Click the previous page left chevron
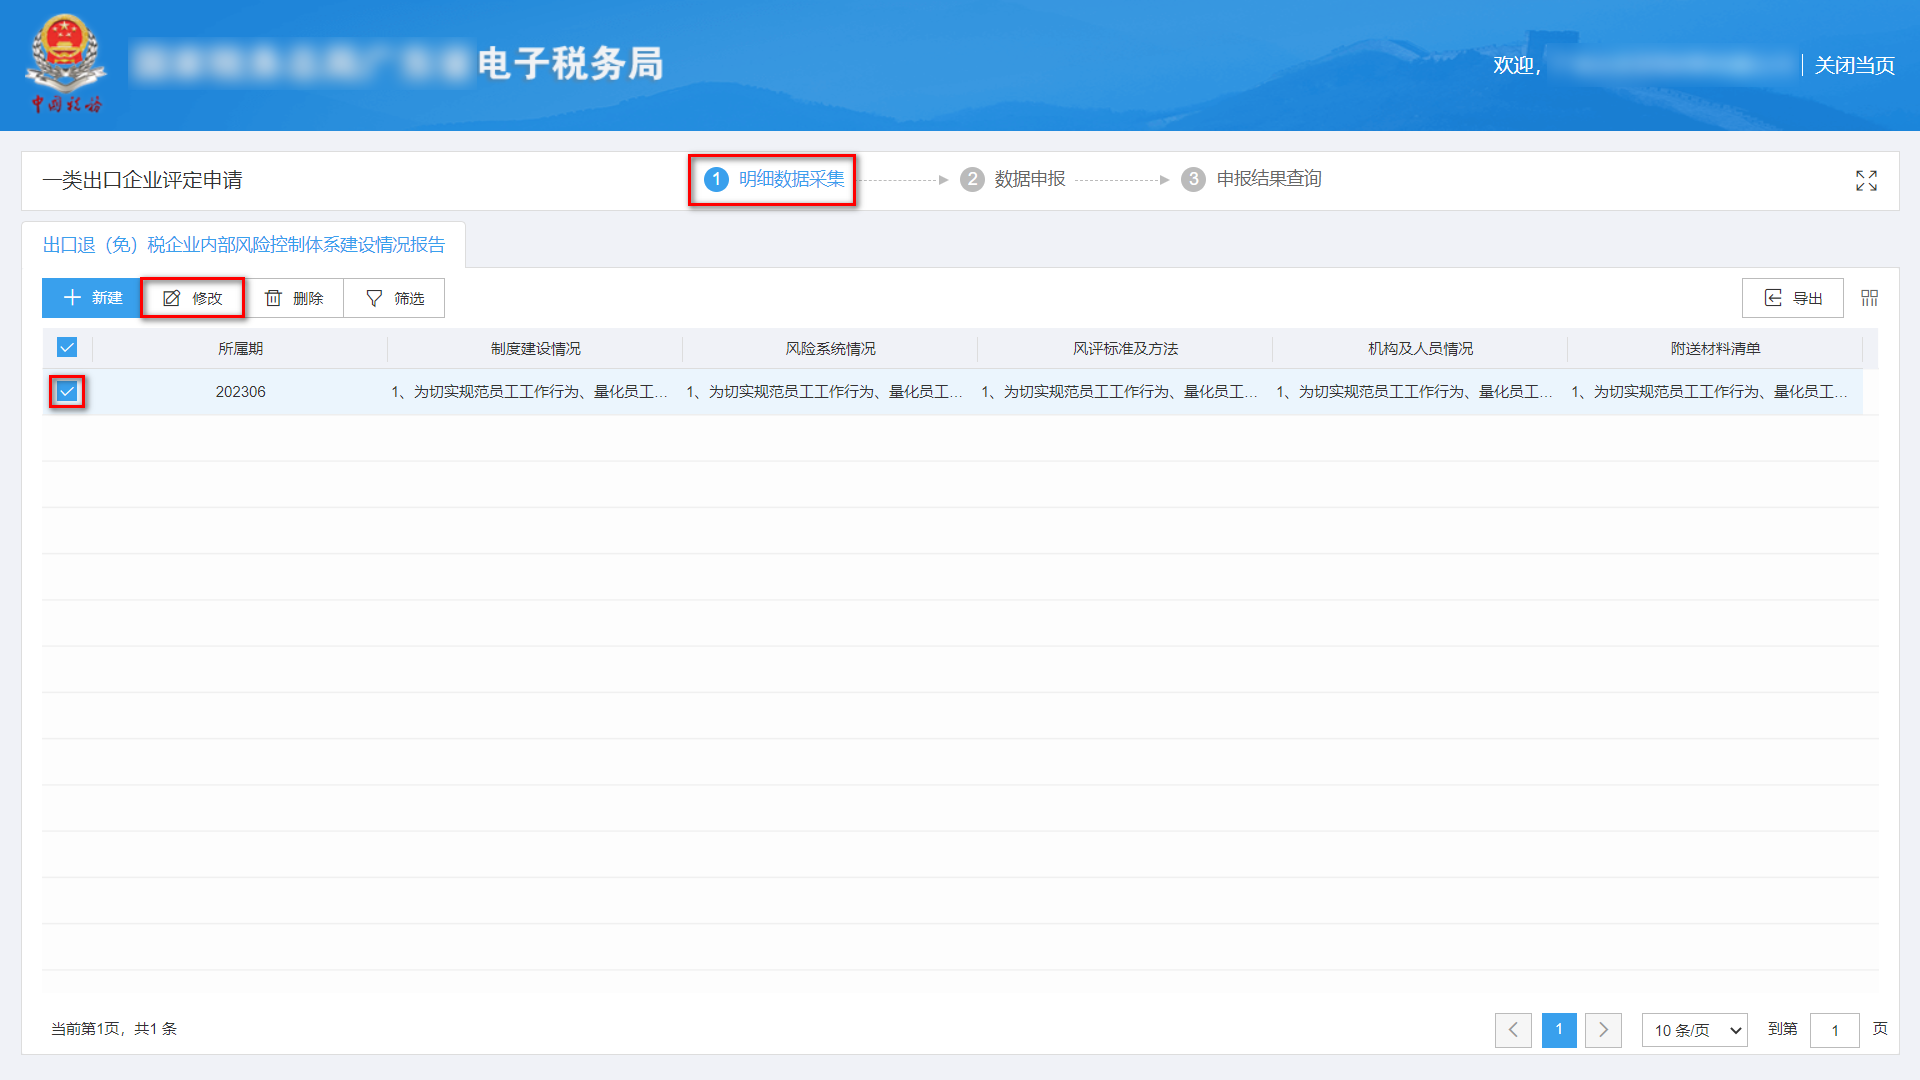Image resolution: width=1920 pixels, height=1080 pixels. click(x=1513, y=1030)
